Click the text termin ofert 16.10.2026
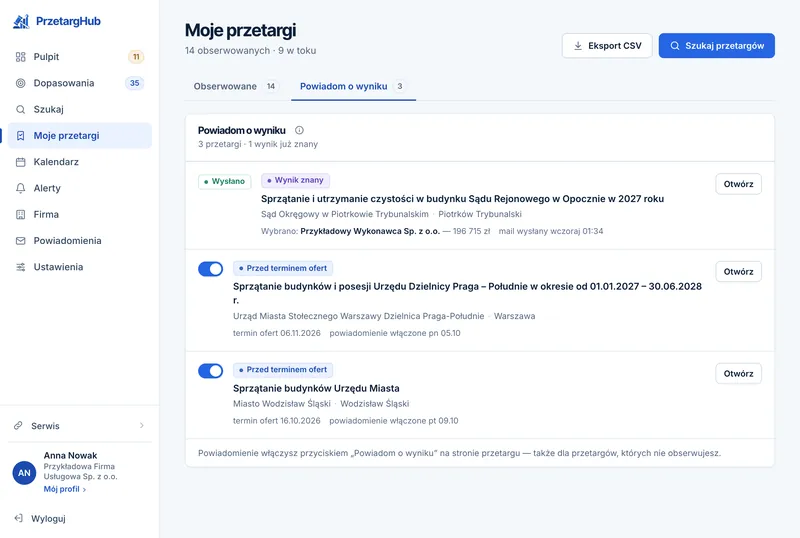This screenshot has height=538, width=800. [277, 421]
